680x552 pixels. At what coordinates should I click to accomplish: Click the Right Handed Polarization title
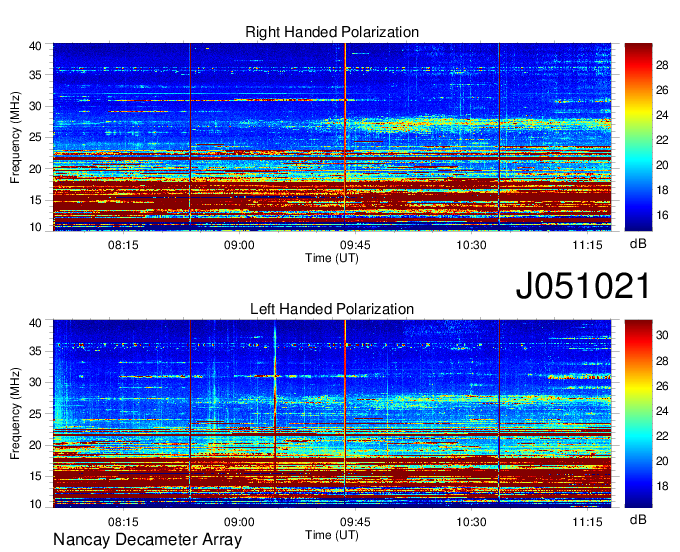click(x=332, y=32)
